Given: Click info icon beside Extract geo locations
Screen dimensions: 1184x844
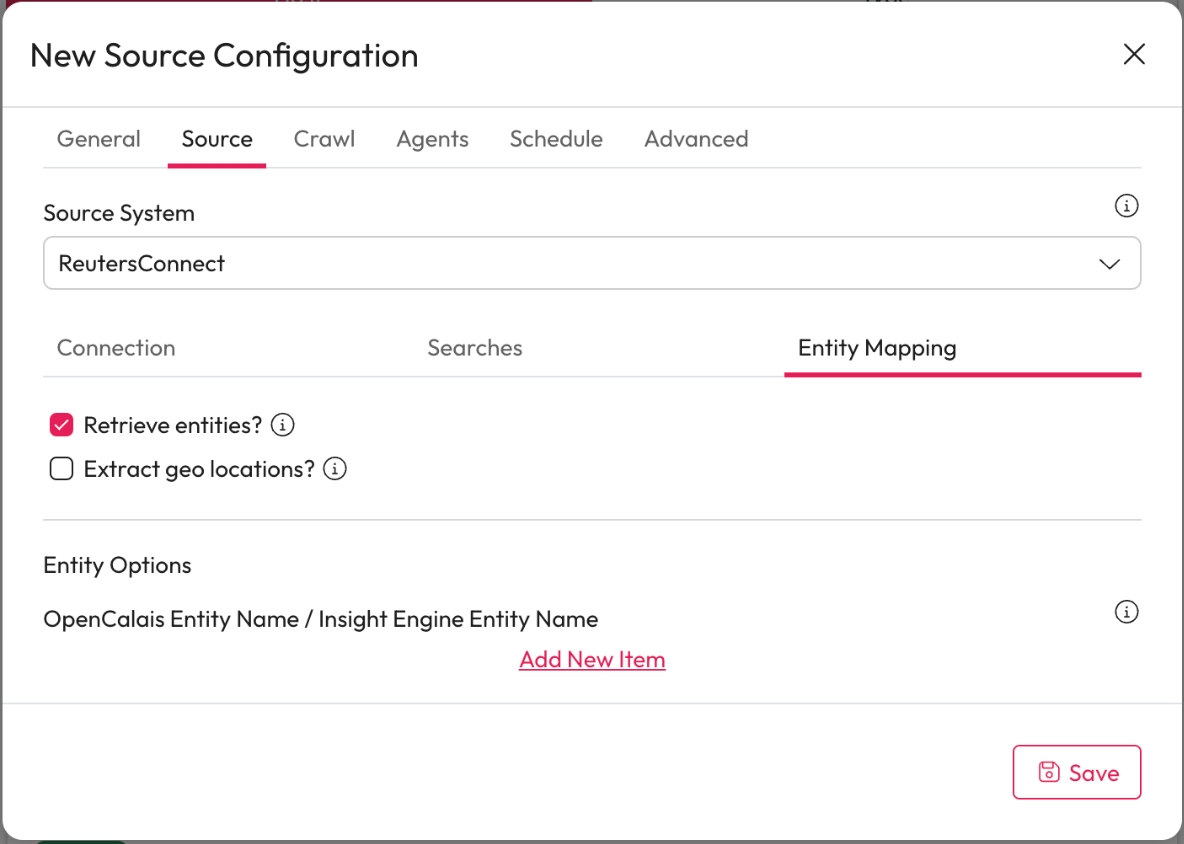Looking at the screenshot, I should (335, 469).
